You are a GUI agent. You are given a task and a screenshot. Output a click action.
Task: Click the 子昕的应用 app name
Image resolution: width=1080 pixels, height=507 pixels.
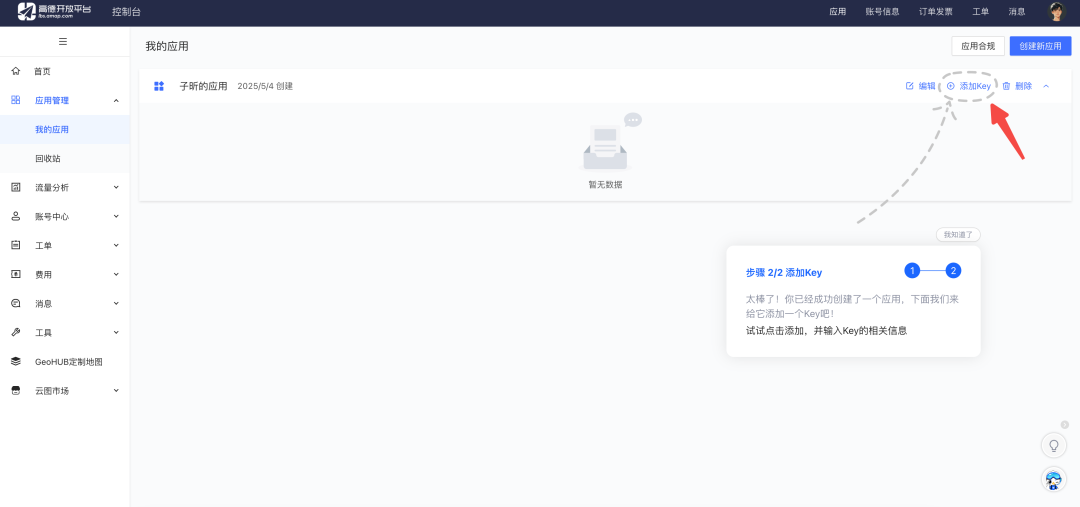coord(203,86)
